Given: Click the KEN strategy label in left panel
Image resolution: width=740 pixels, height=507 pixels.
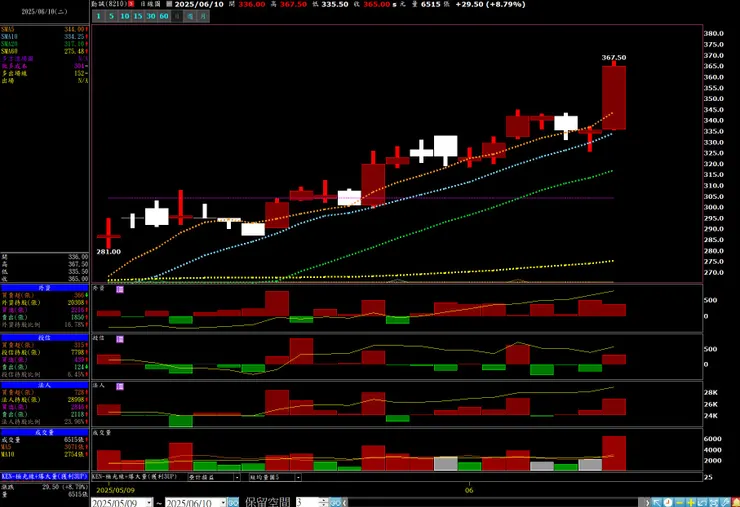Looking at the screenshot, I should (x=44, y=476).
